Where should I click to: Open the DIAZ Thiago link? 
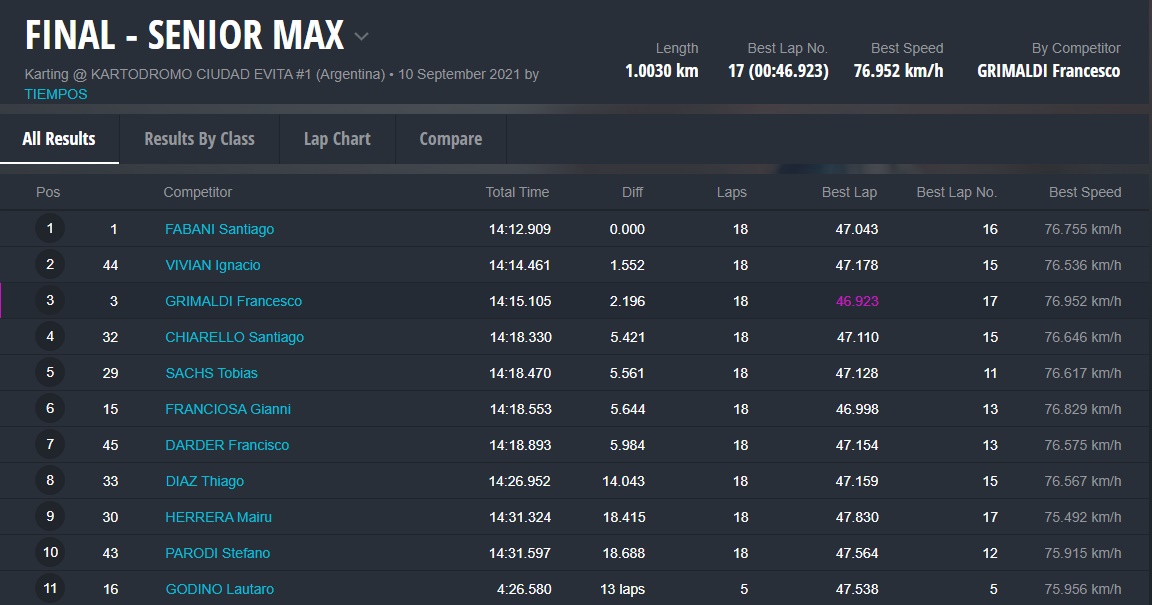pyautogui.click(x=204, y=481)
